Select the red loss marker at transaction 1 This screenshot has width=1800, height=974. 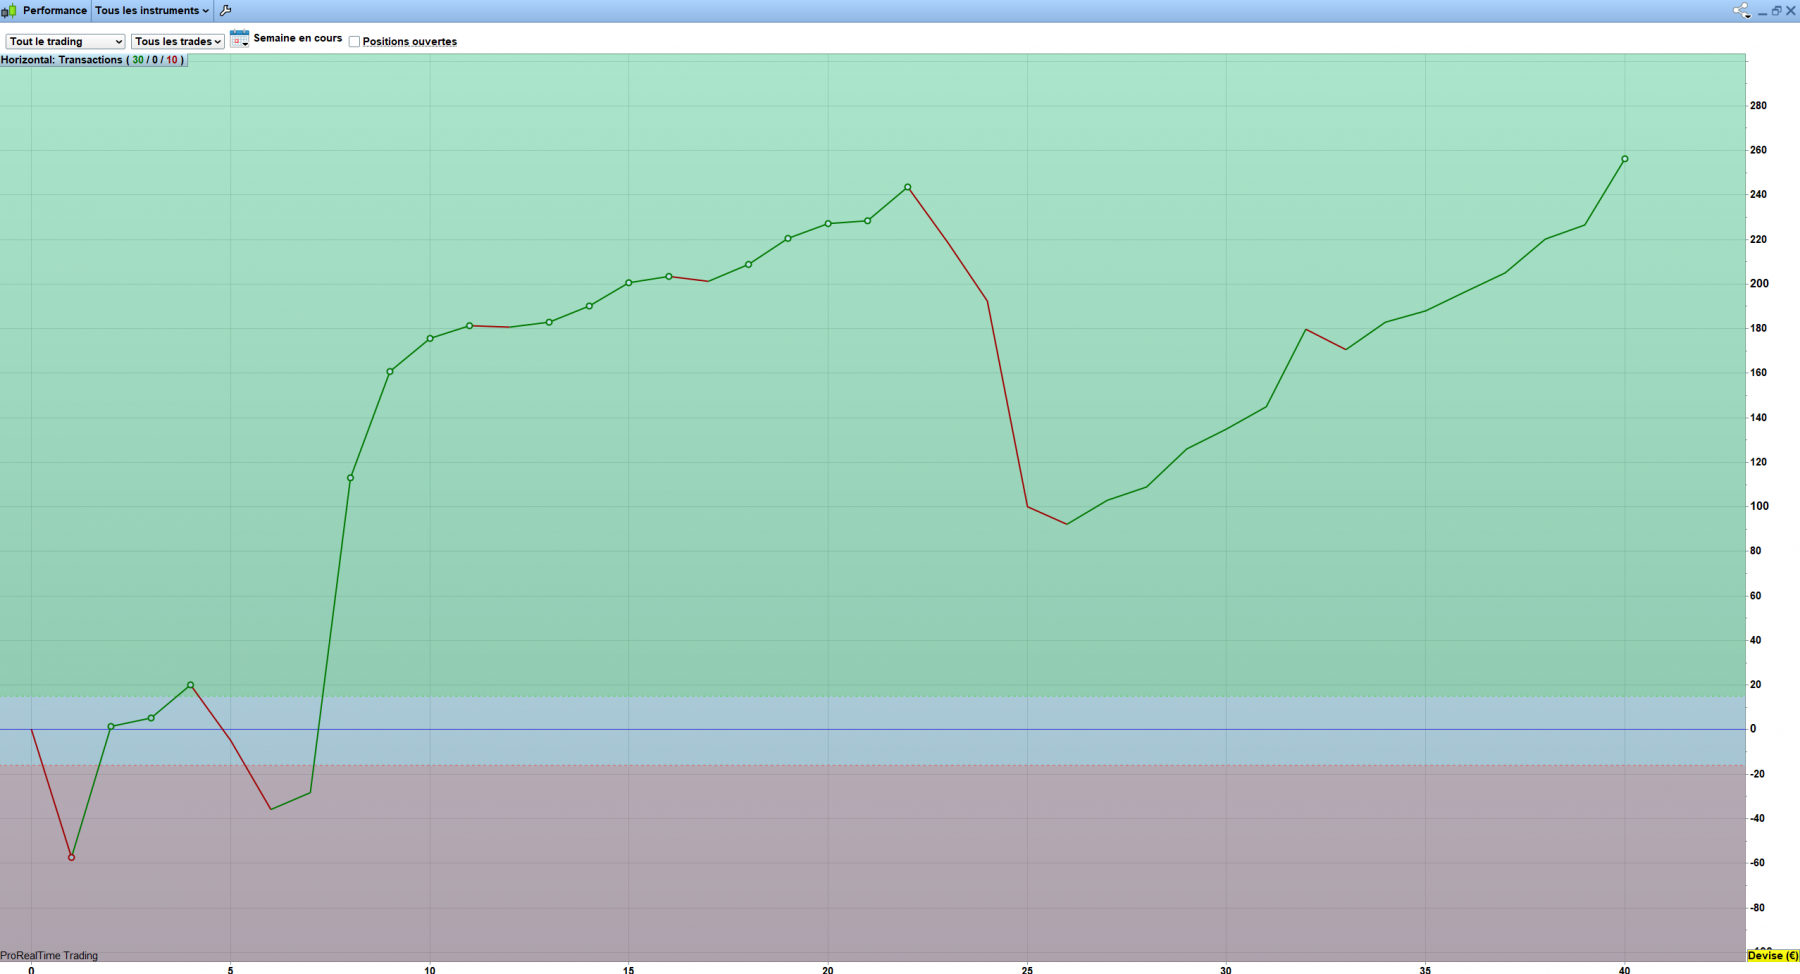point(71,857)
